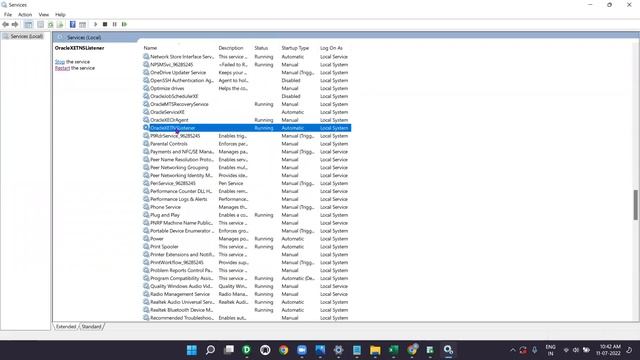
Task: Open taskbar Search magnifier icon
Action: [x=210, y=350]
